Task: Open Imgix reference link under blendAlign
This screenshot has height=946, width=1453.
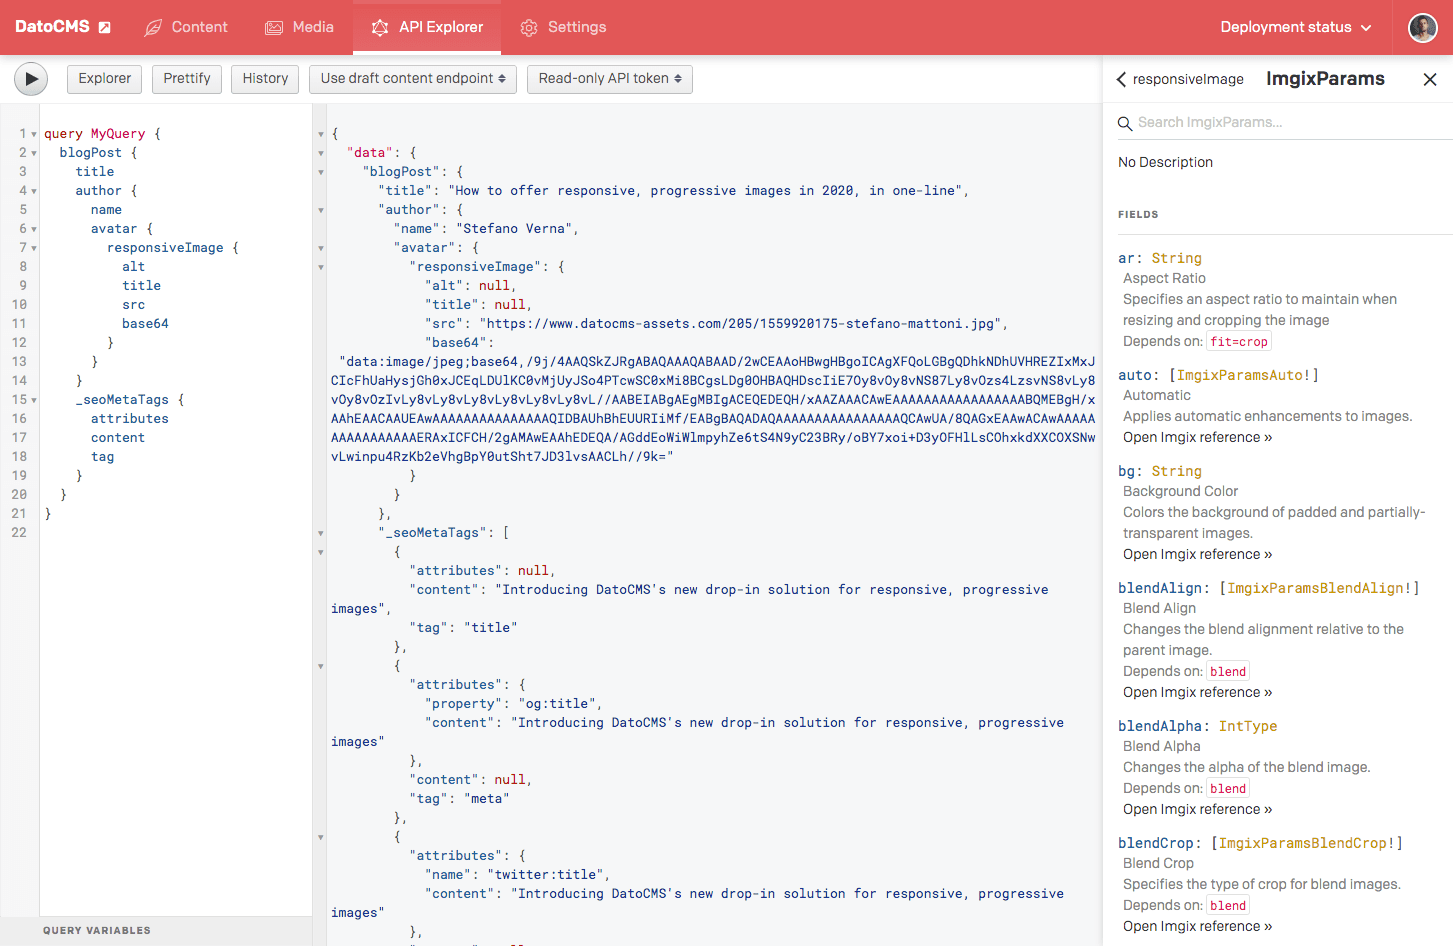Action: click(x=1197, y=692)
